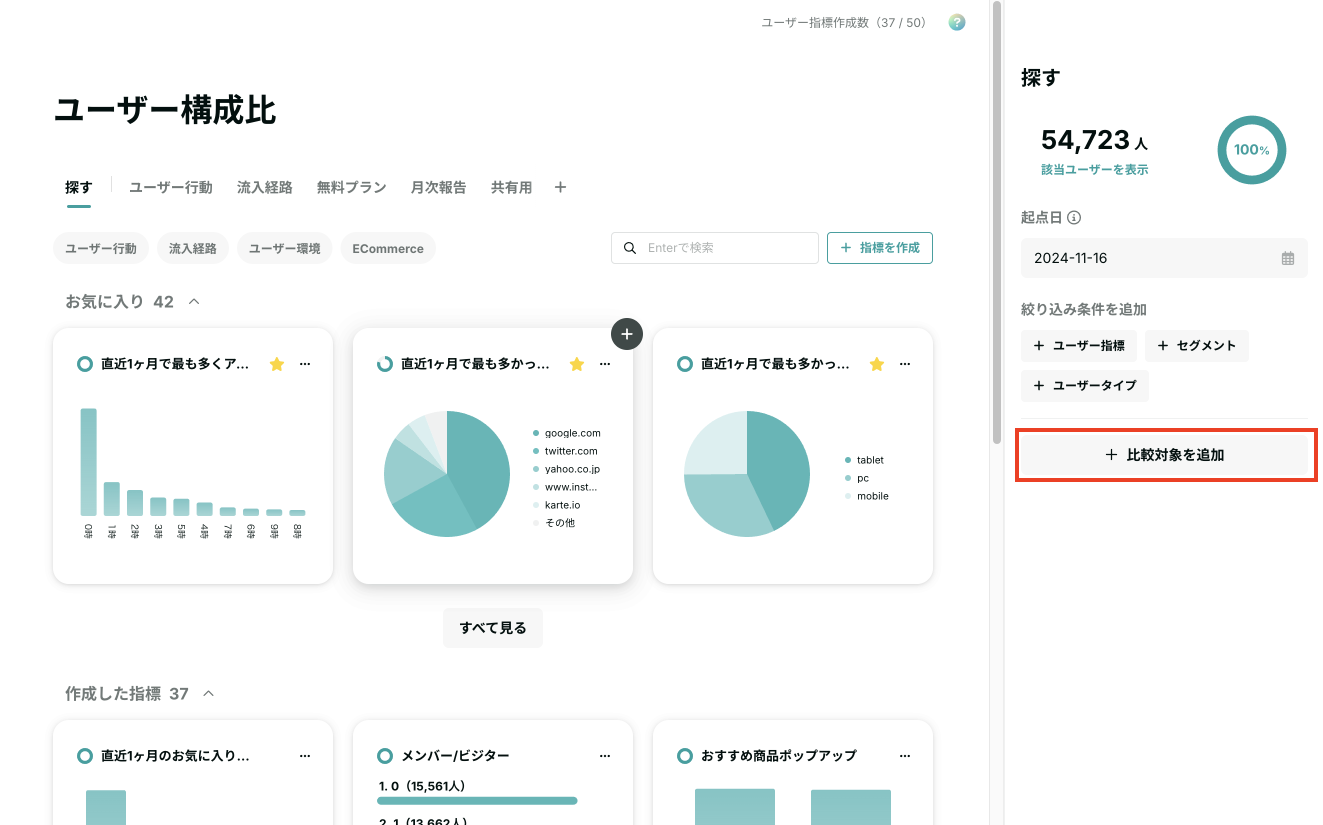Click the karte.io legend entry
The width and height of the screenshot is (1323, 825).
tap(557, 505)
